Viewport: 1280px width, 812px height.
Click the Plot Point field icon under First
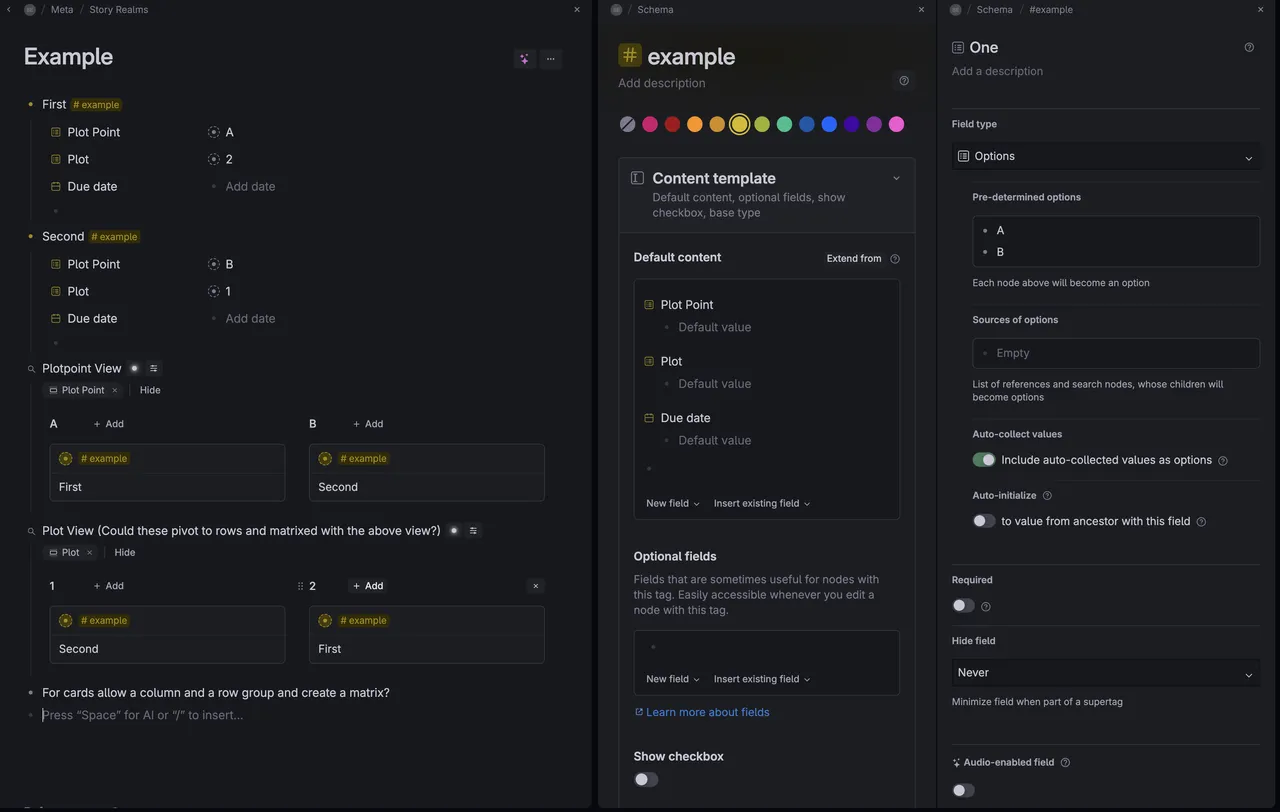pos(56,132)
